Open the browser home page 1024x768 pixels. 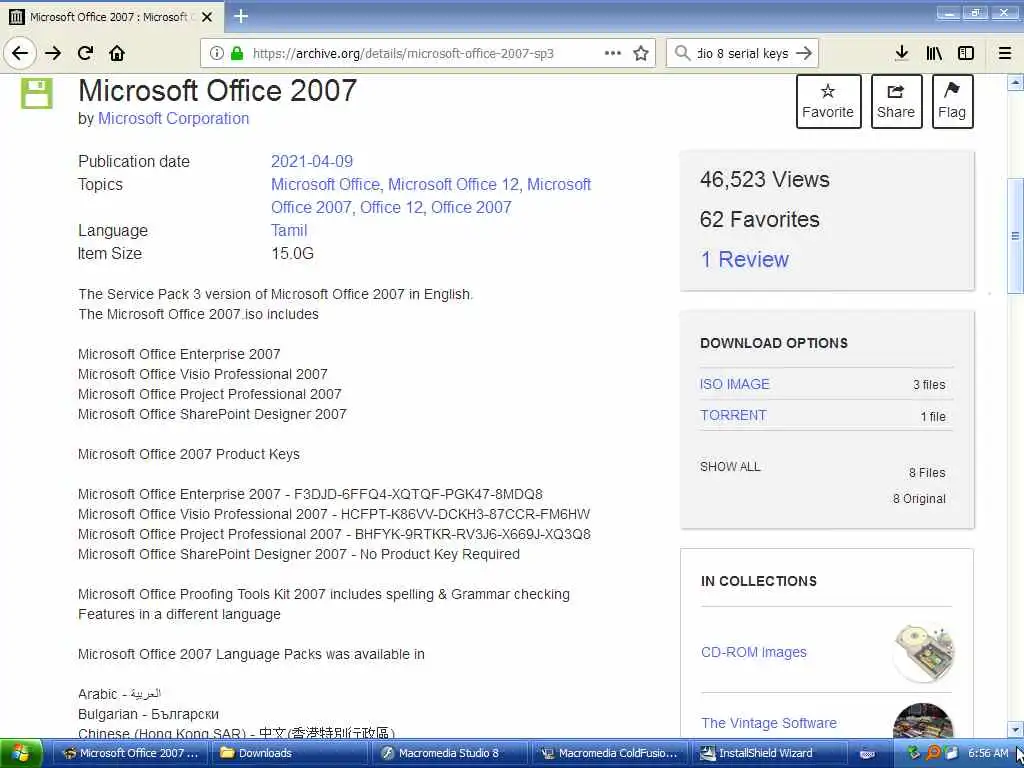tap(117, 53)
